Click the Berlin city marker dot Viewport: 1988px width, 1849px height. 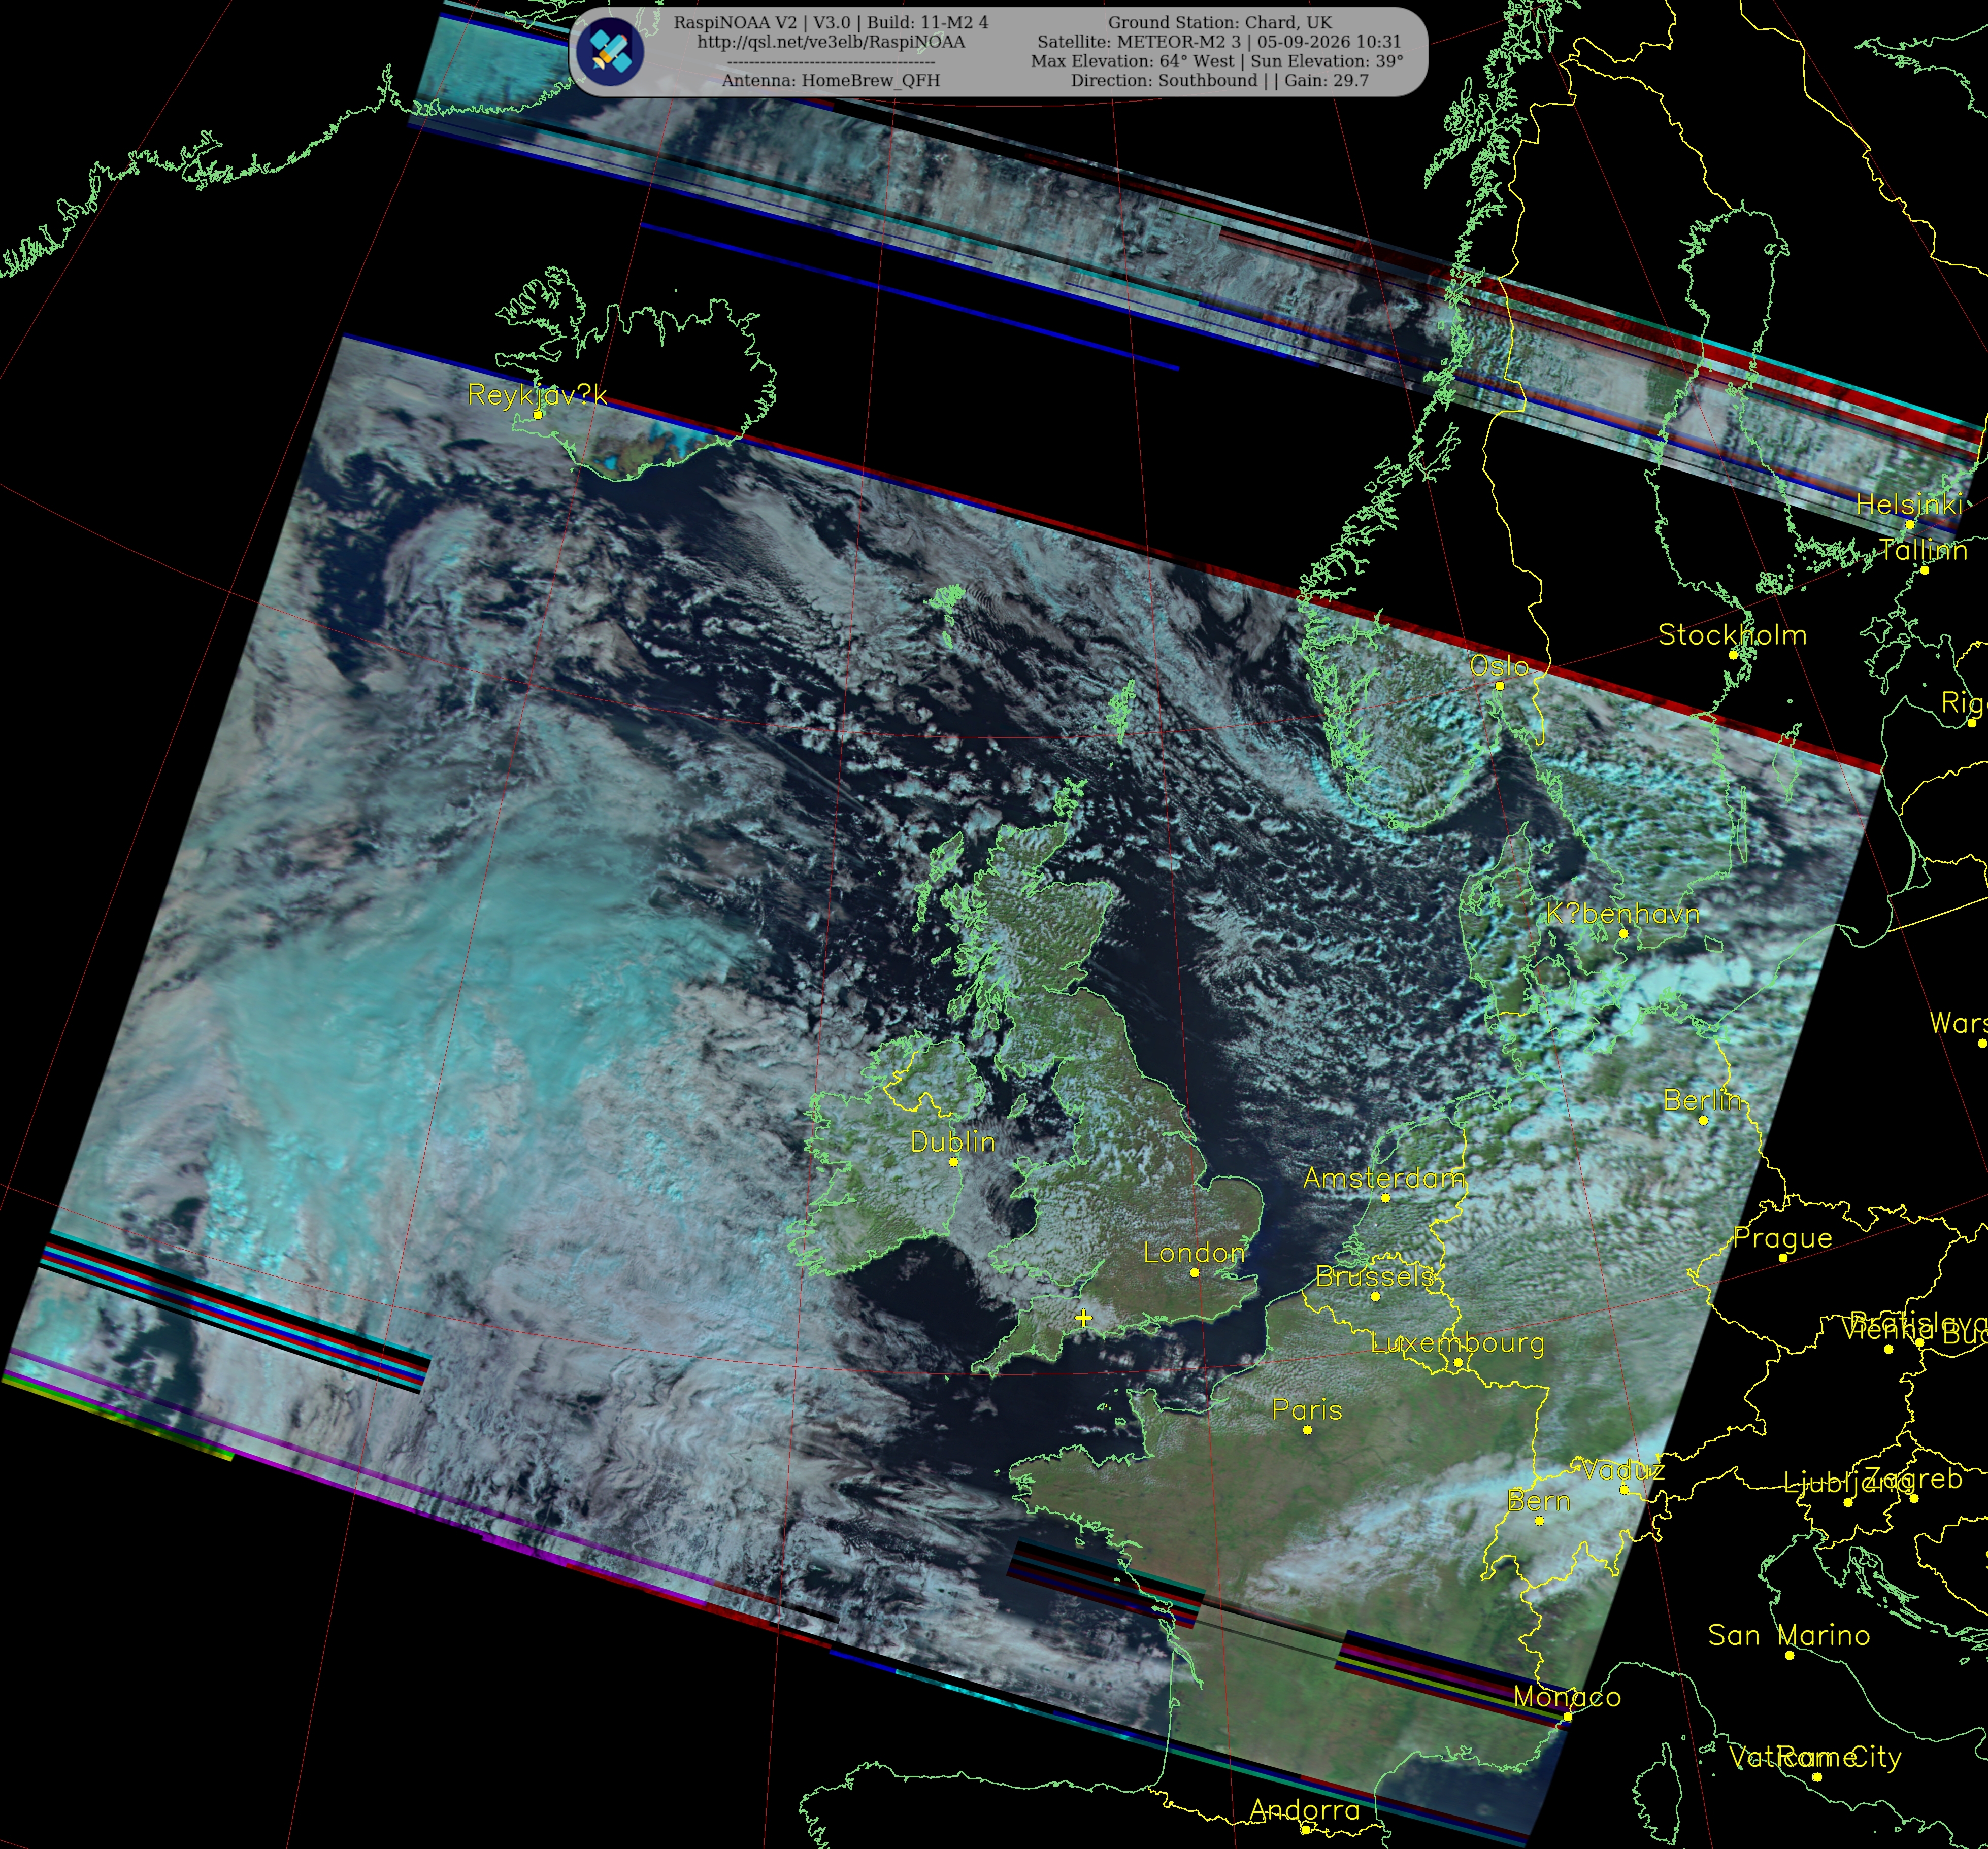tap(1703, 1120)
